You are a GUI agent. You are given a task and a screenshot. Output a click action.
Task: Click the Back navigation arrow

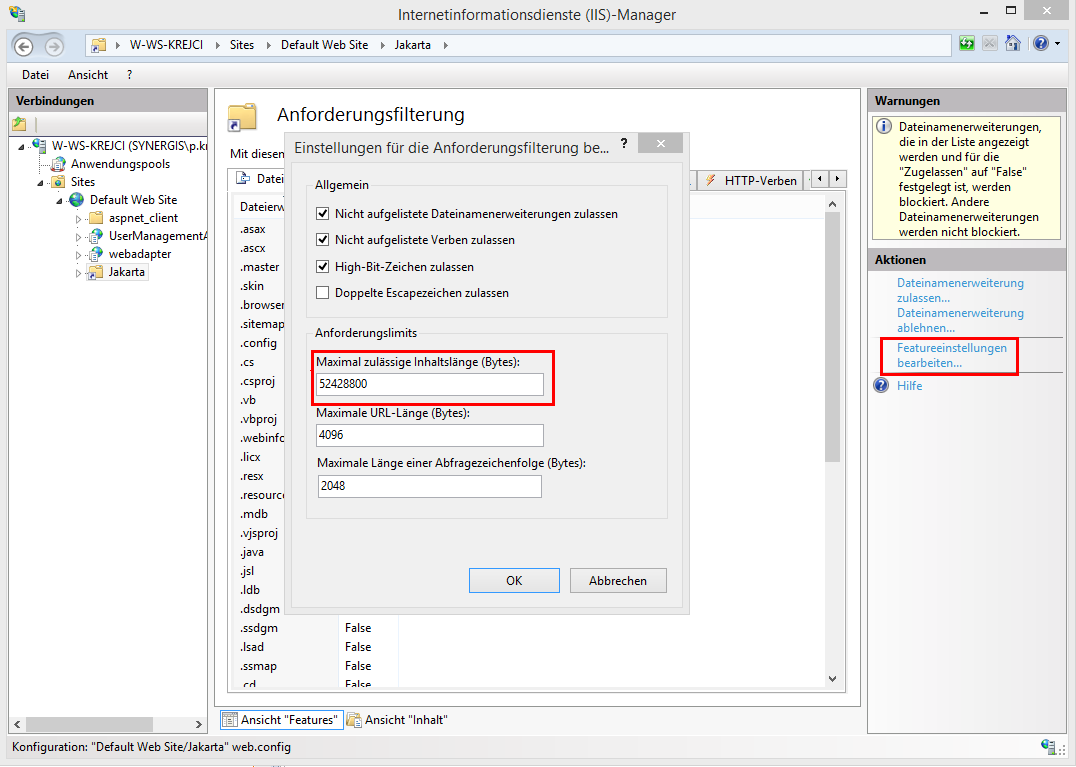pos(24,46)
